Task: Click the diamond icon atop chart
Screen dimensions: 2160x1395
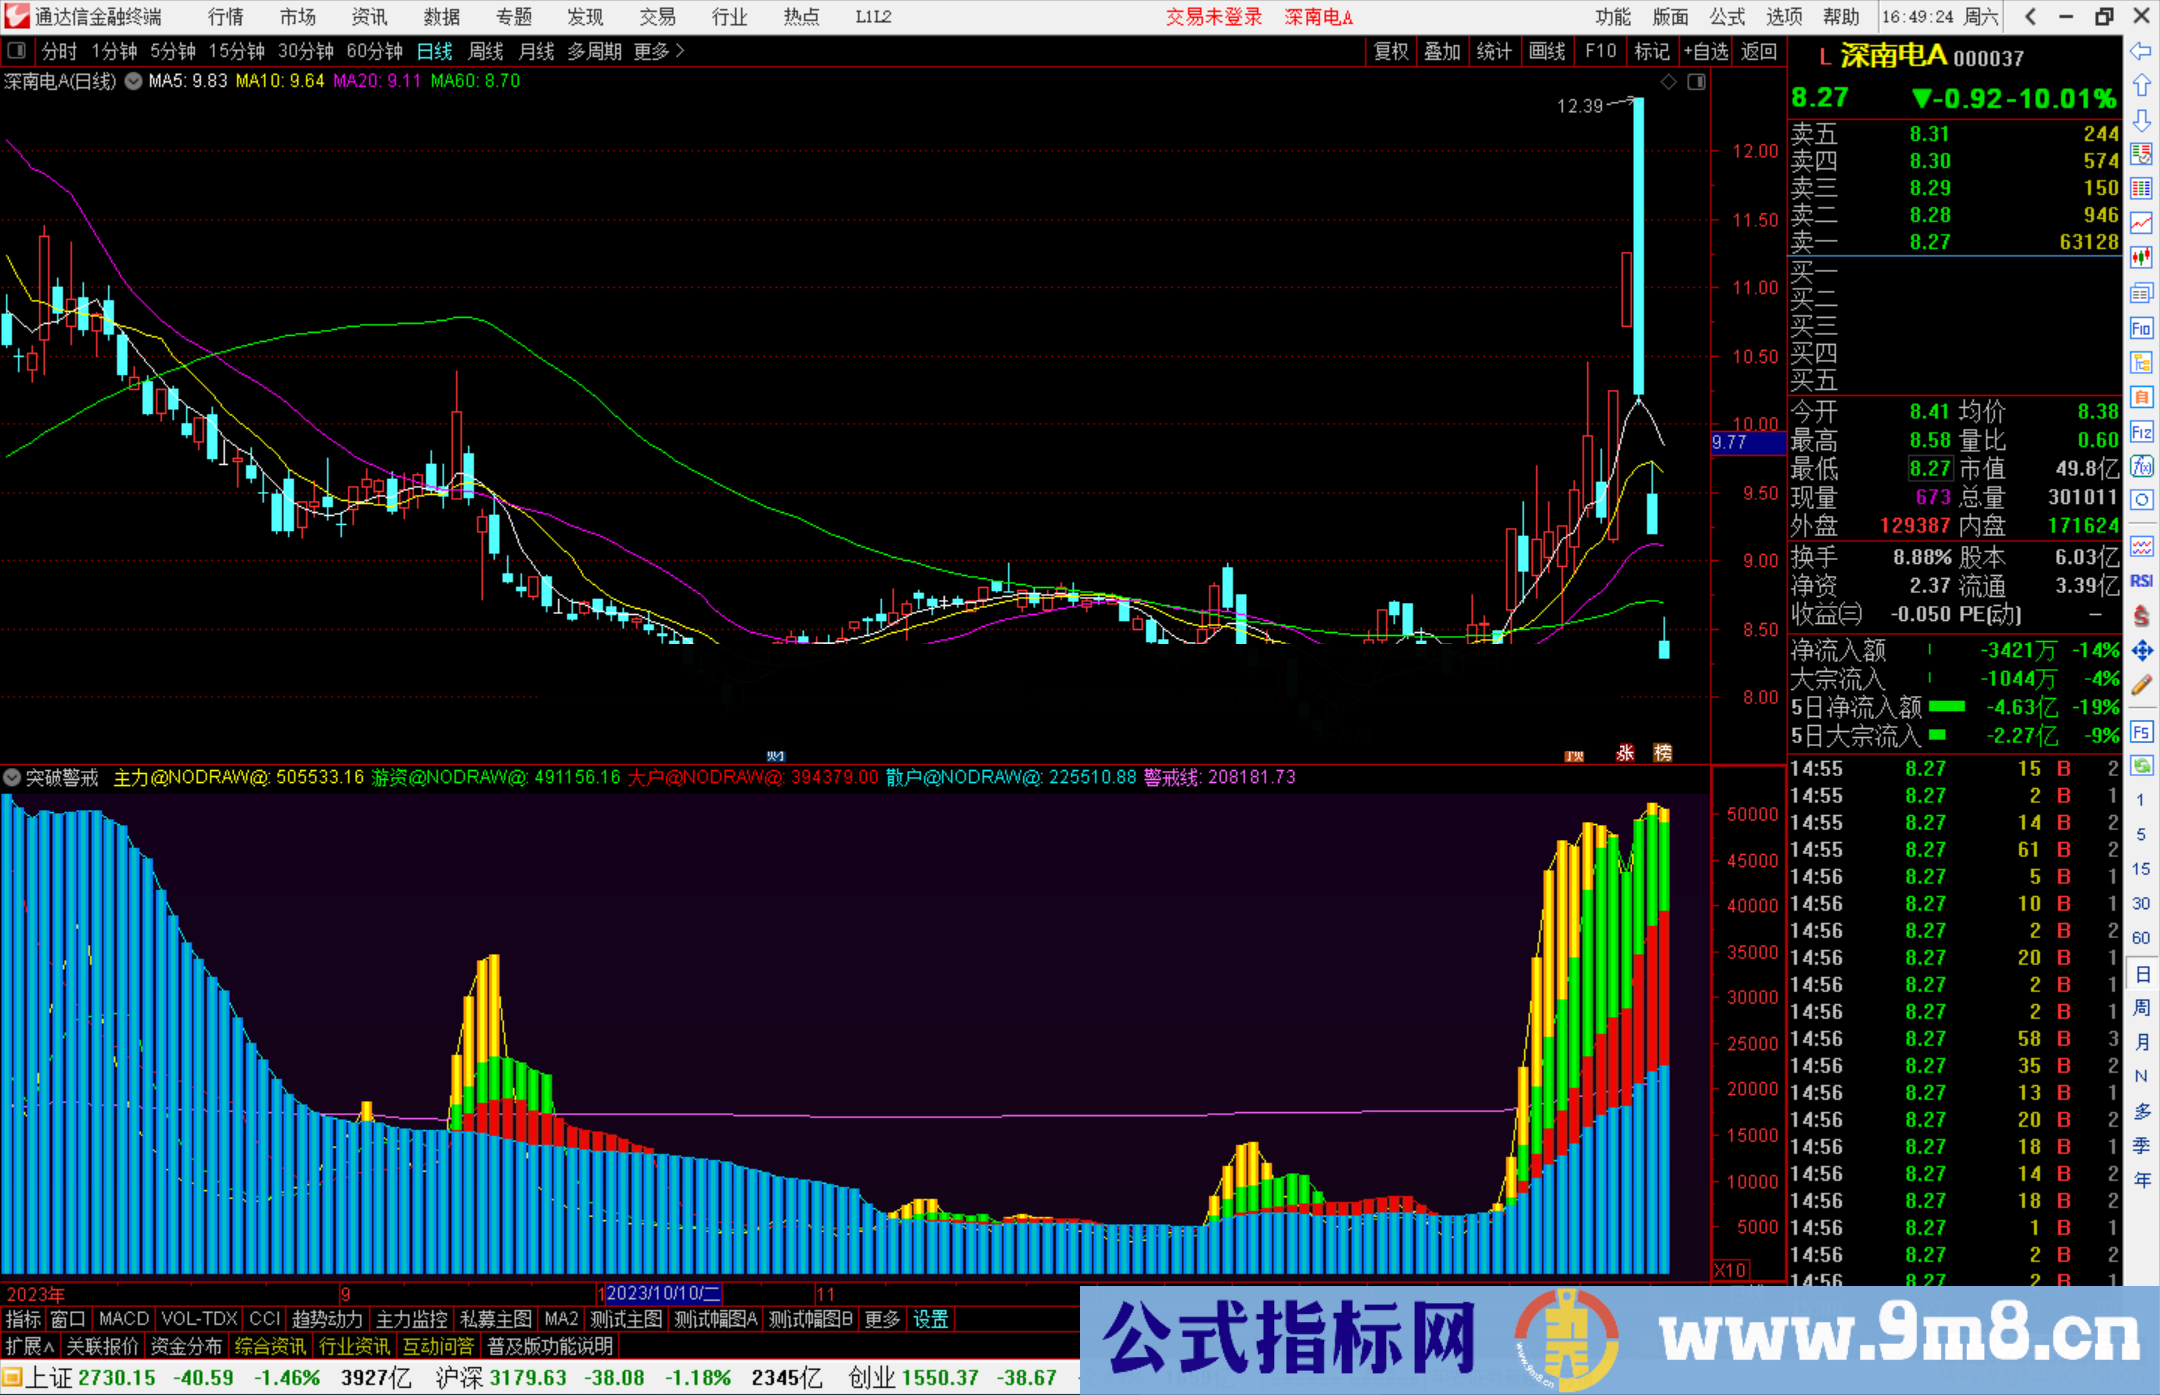Action: coord(1669,82)
